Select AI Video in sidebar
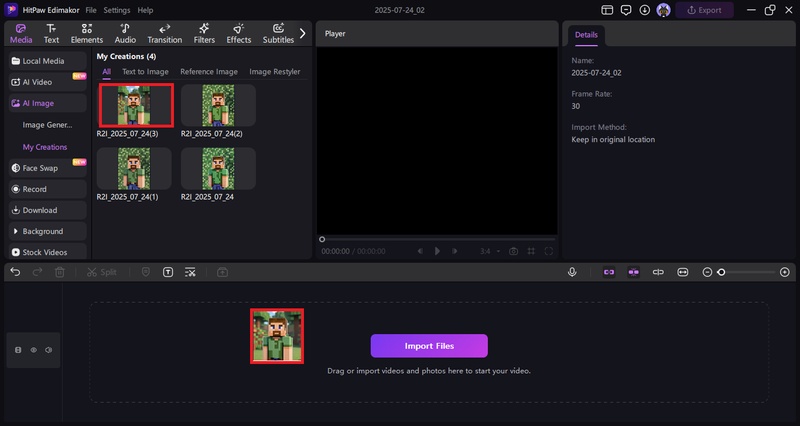Viewport: 800px width, 426px height. tap(47, 82)
